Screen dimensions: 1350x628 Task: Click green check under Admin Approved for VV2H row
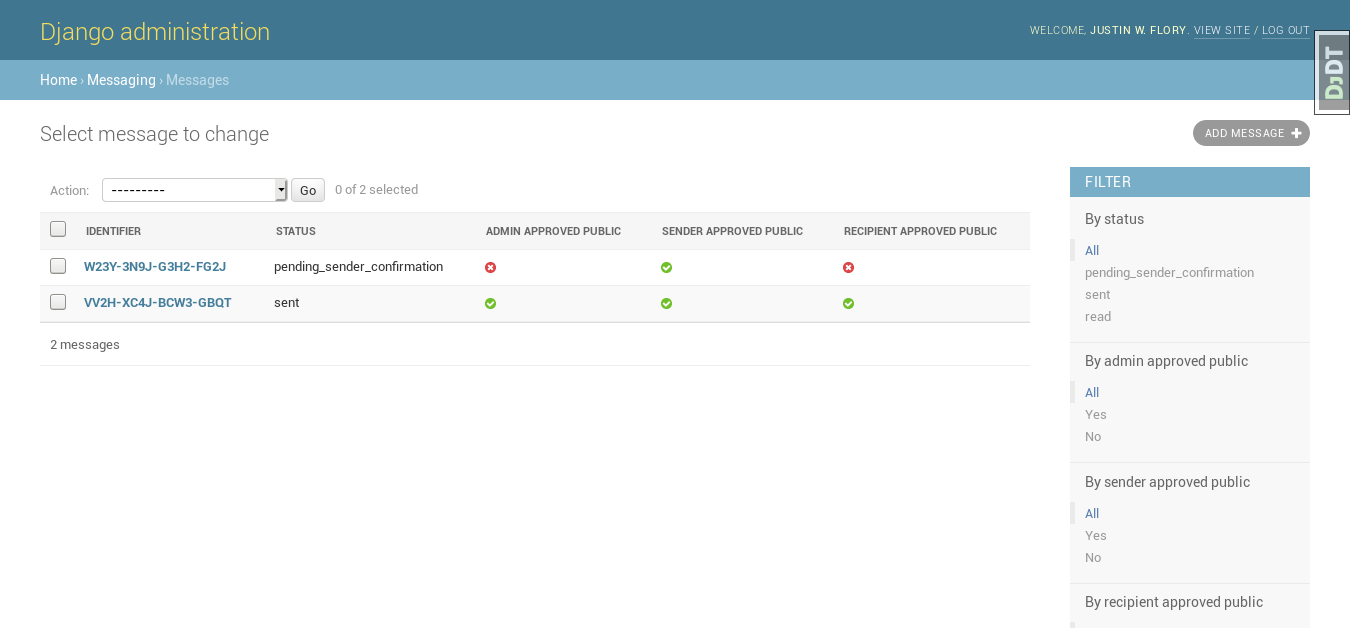490,303
